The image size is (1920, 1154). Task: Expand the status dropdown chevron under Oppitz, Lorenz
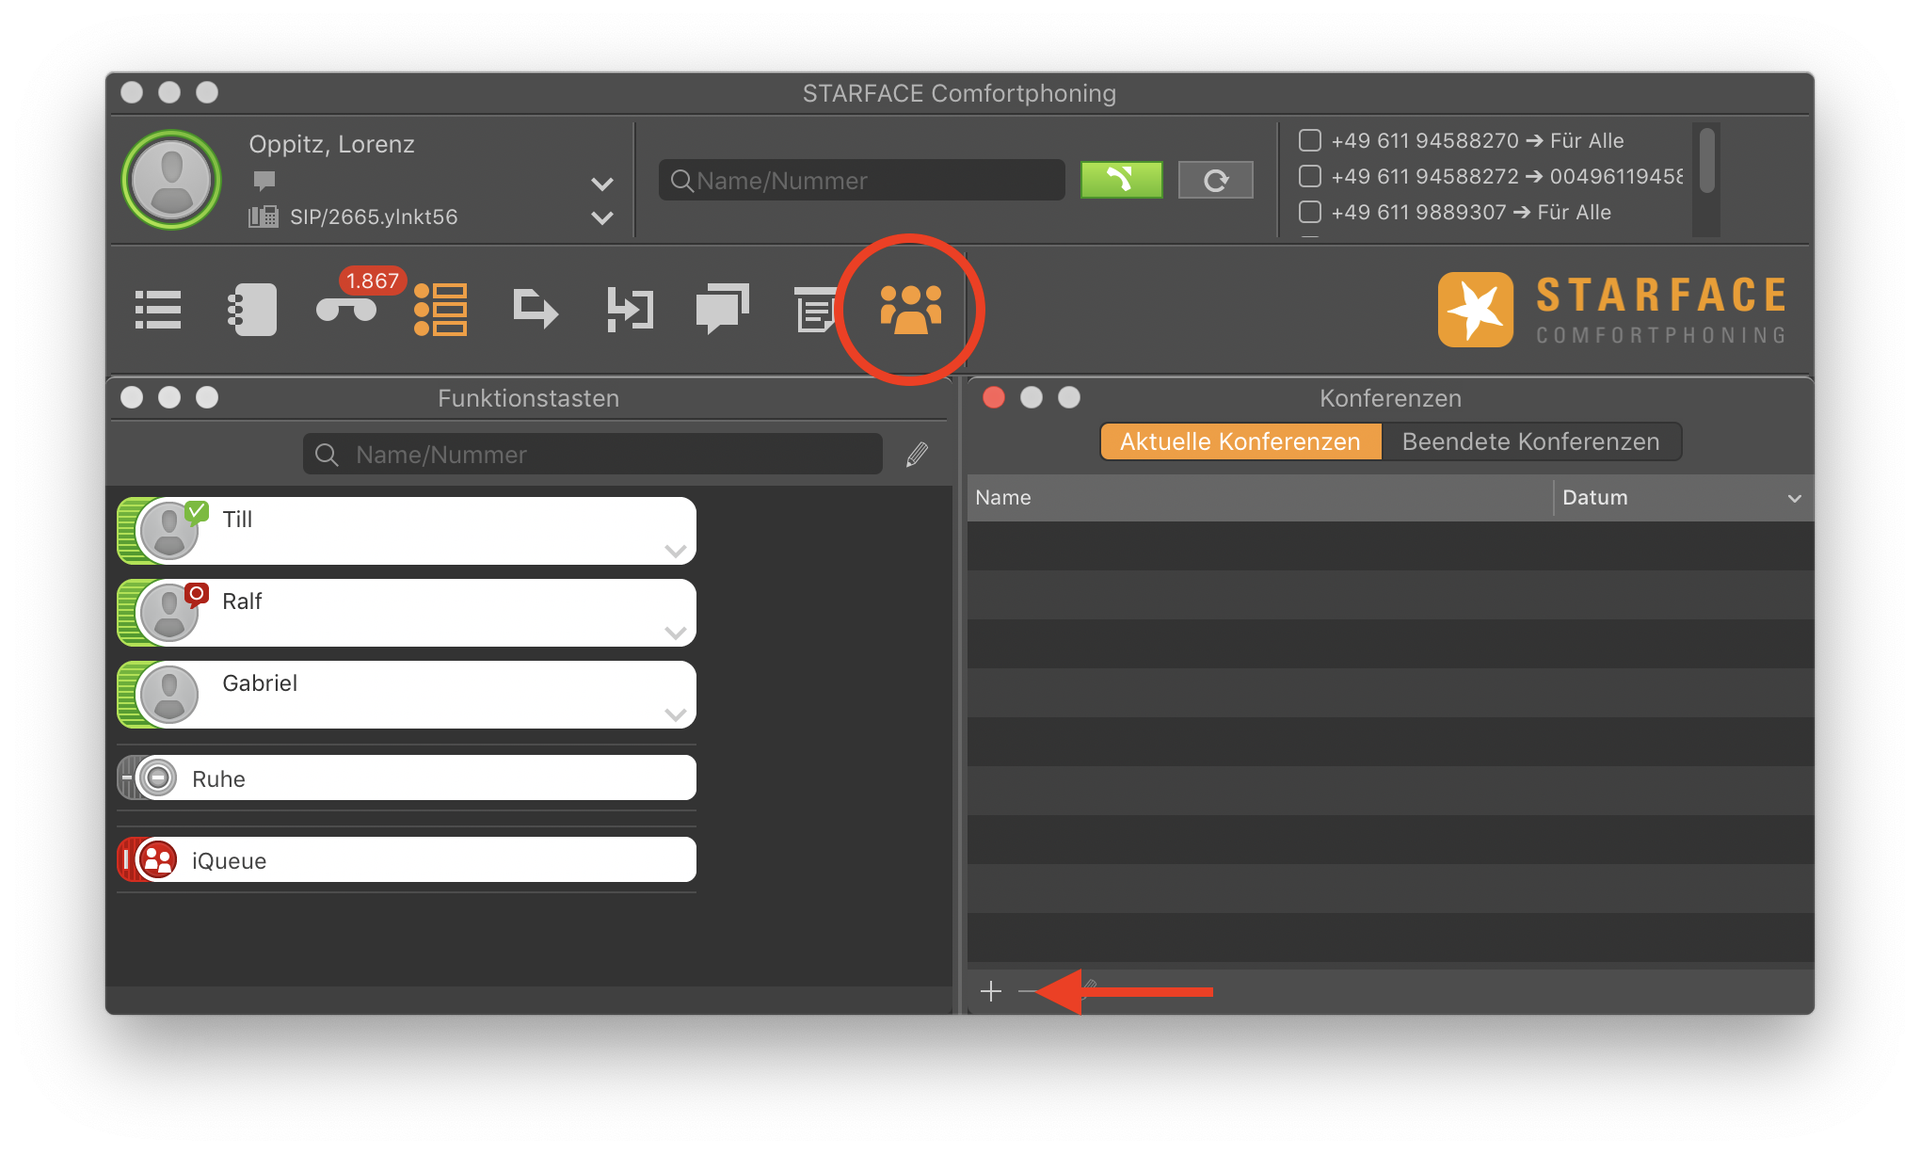tap(602, 184)
